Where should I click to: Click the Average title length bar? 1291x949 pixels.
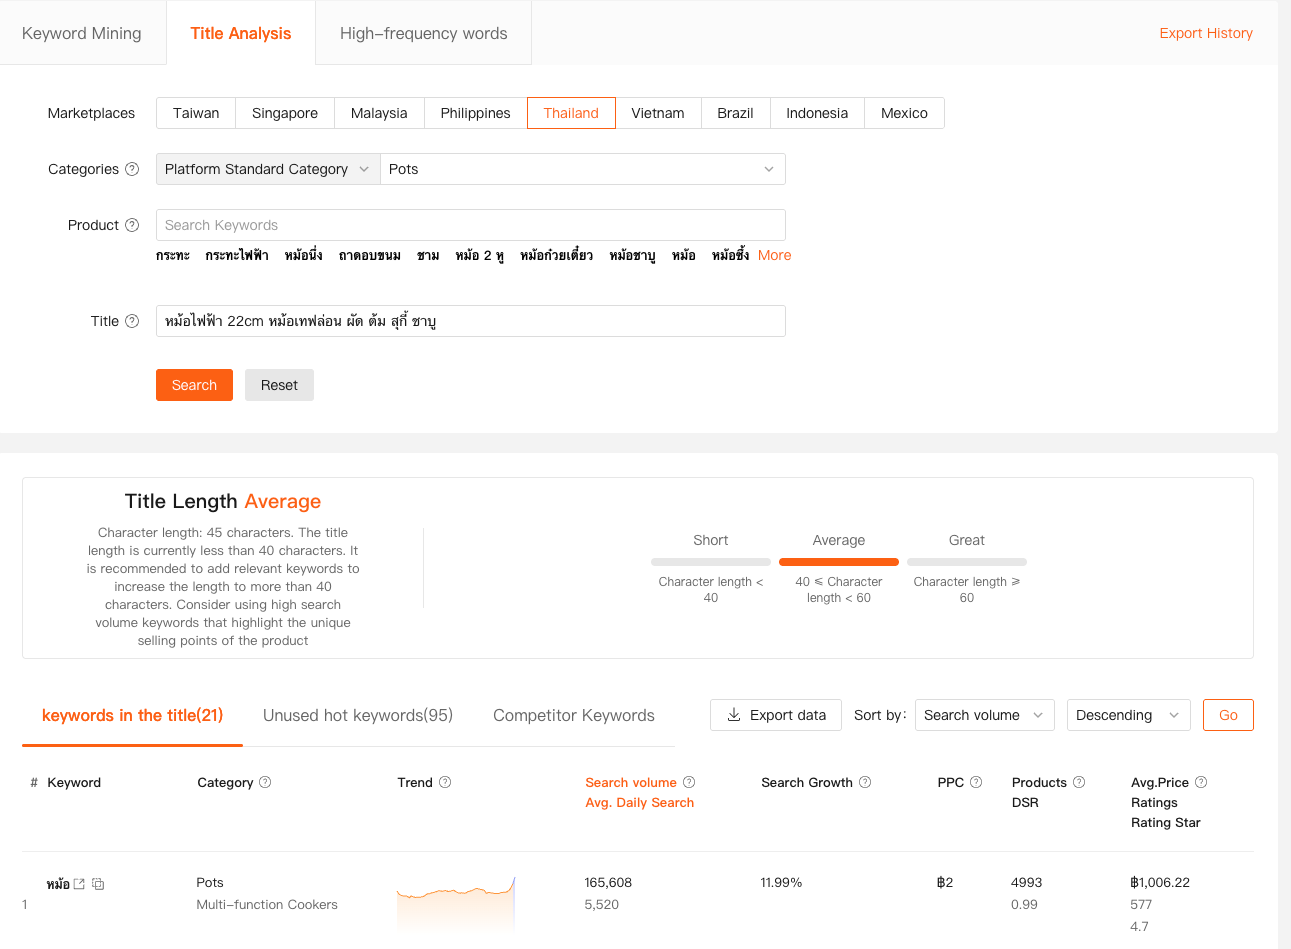tap(838, 562)
